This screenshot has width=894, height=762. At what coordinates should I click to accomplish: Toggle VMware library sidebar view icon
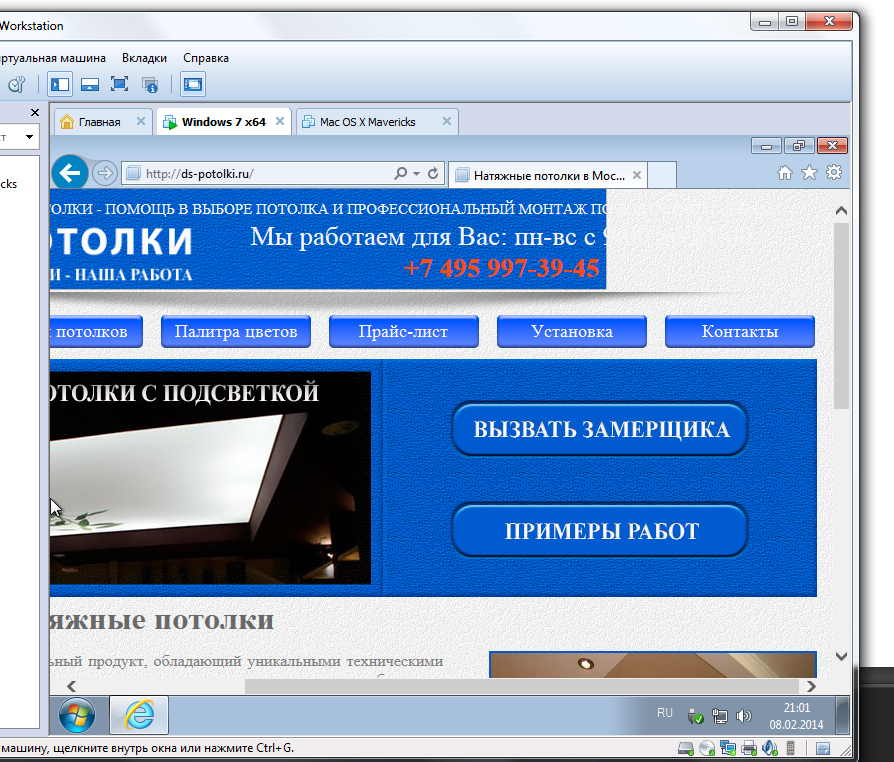click(60, 84)
